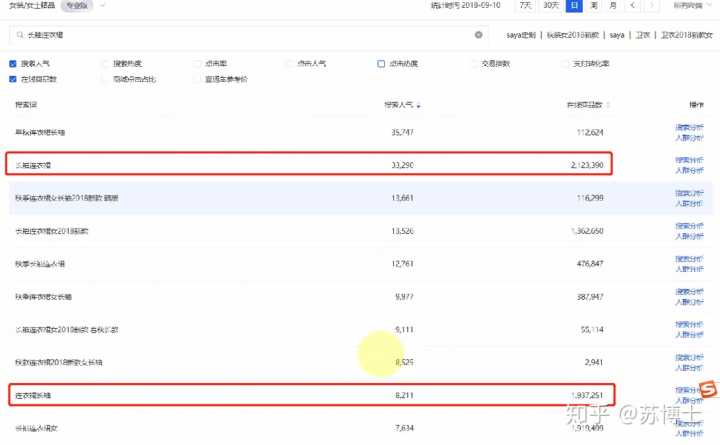The height and width of the screenshot is (445, 720).
Task: Switch to the 30天 date range tab
Action: pyautogui.click(x=550, y=6)
